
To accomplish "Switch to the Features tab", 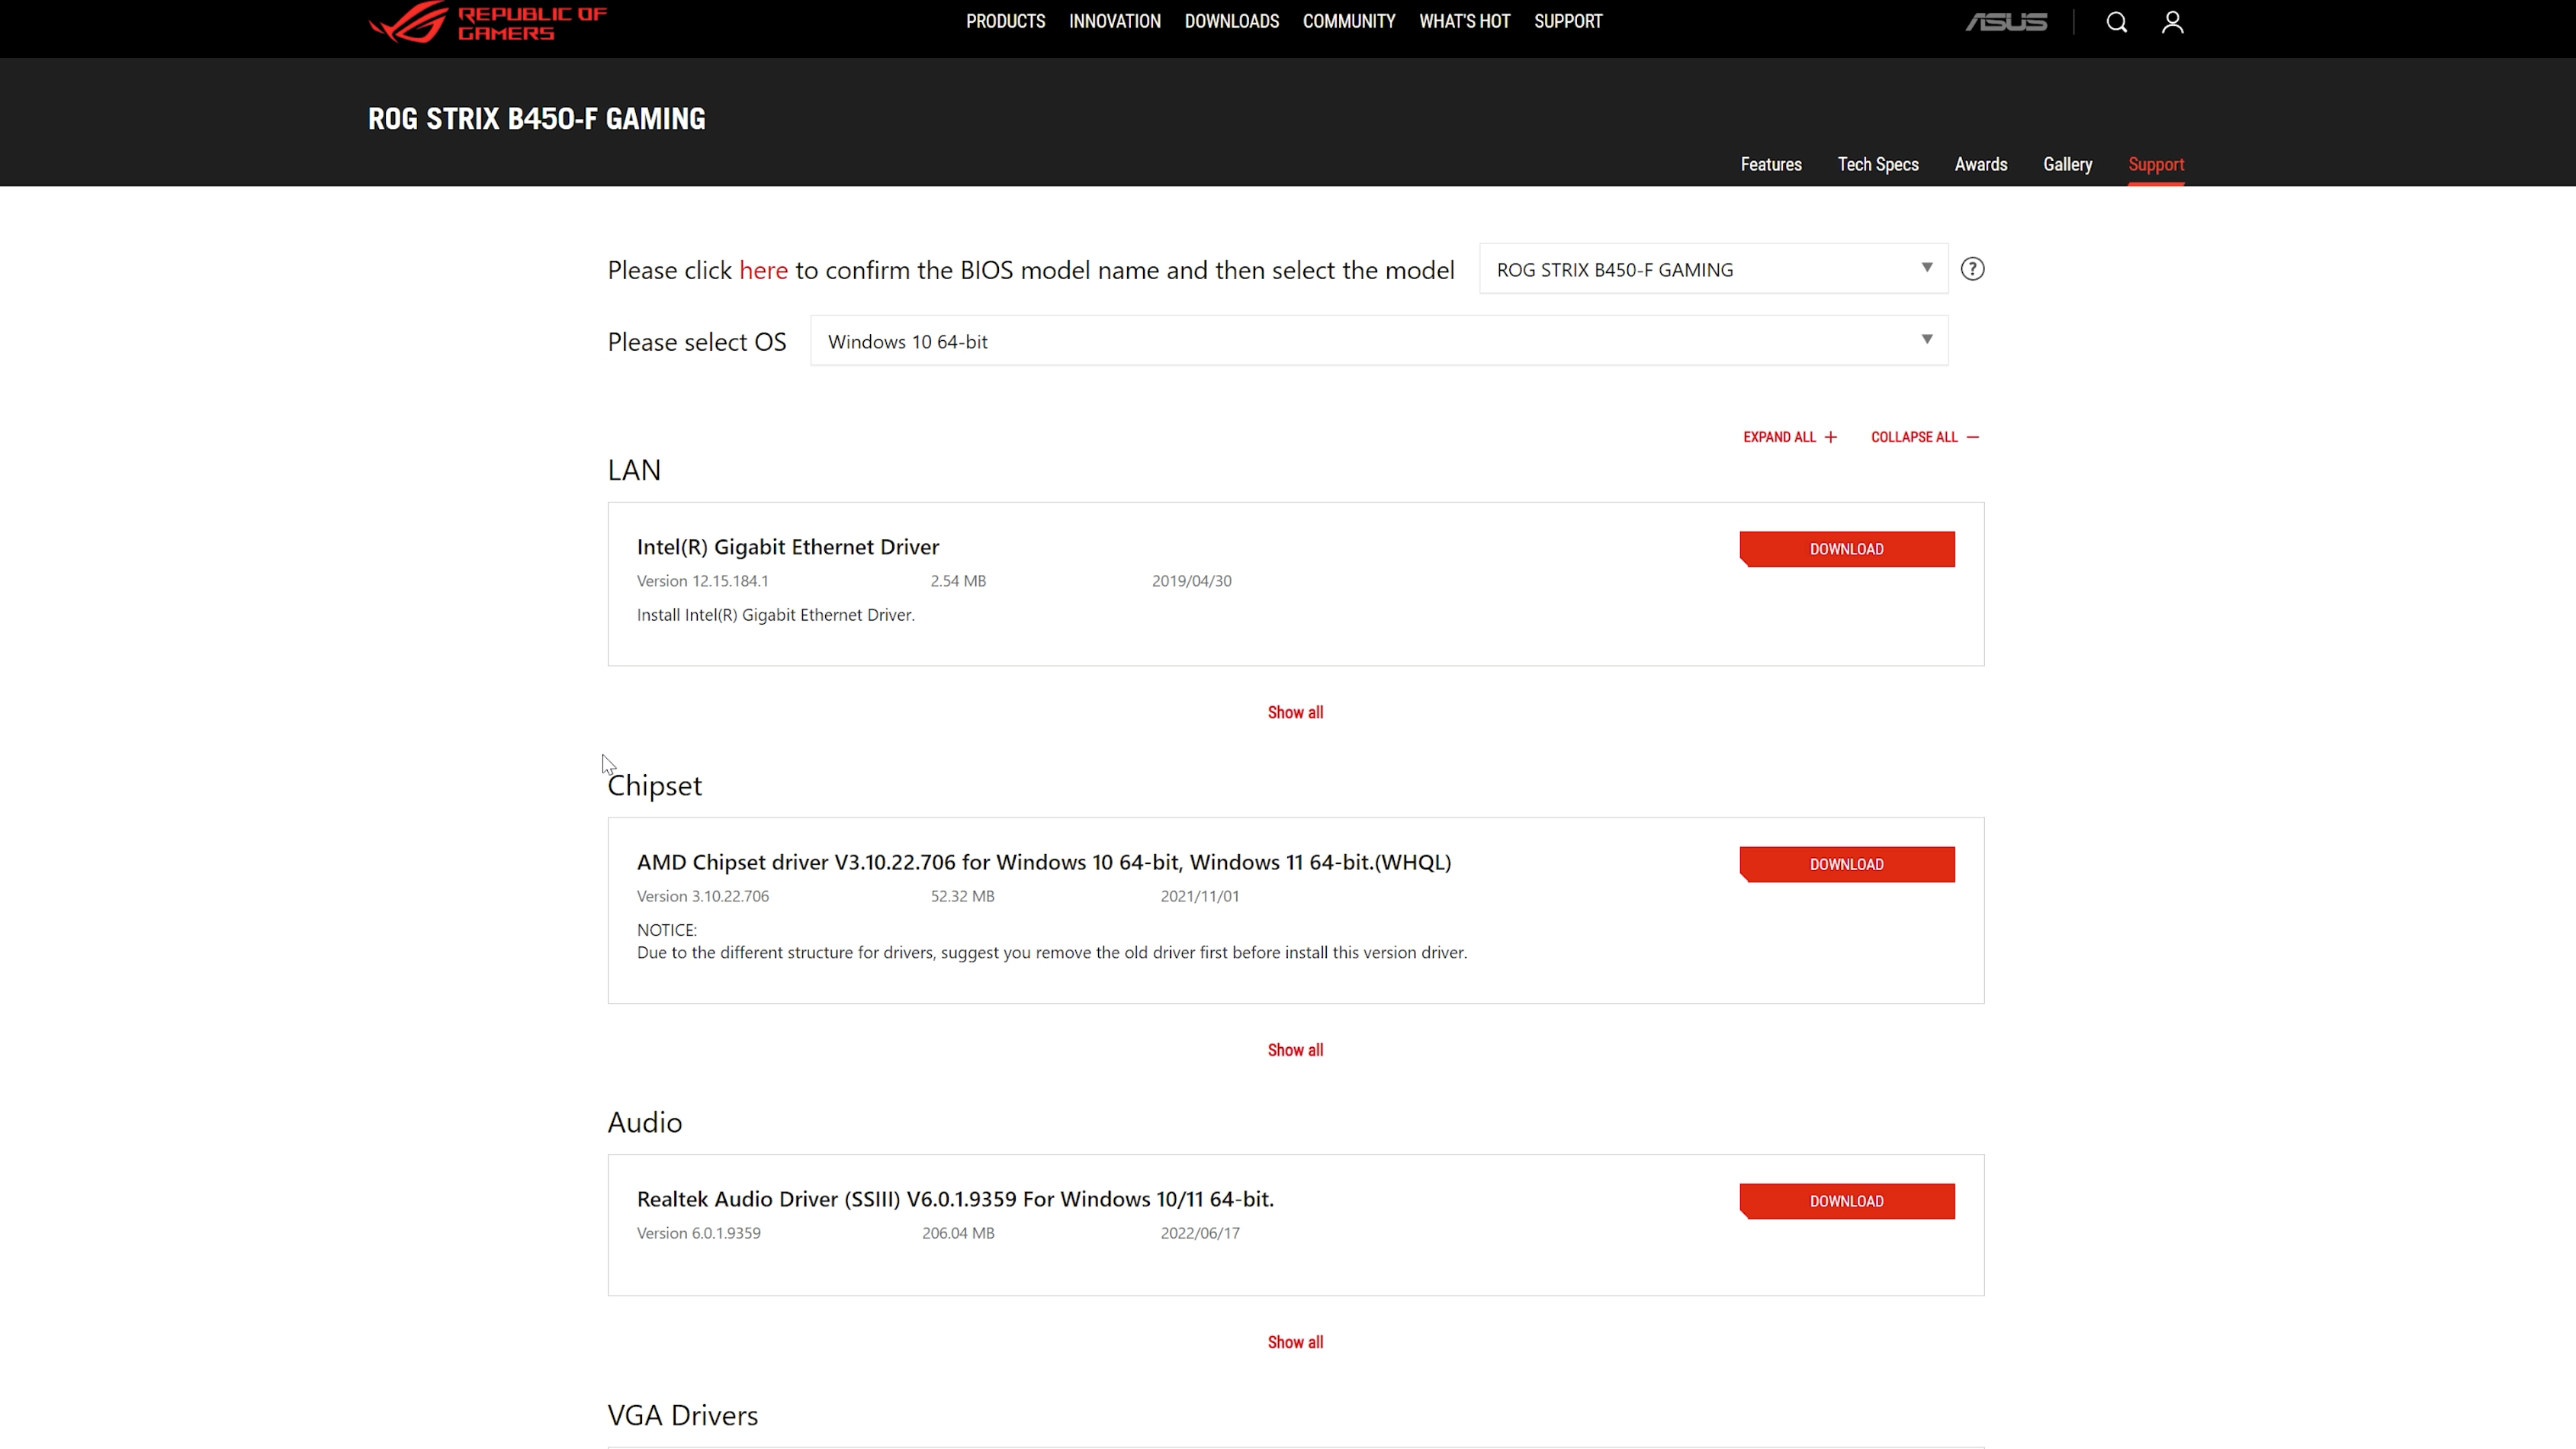I will click(x=1770, y=164).
